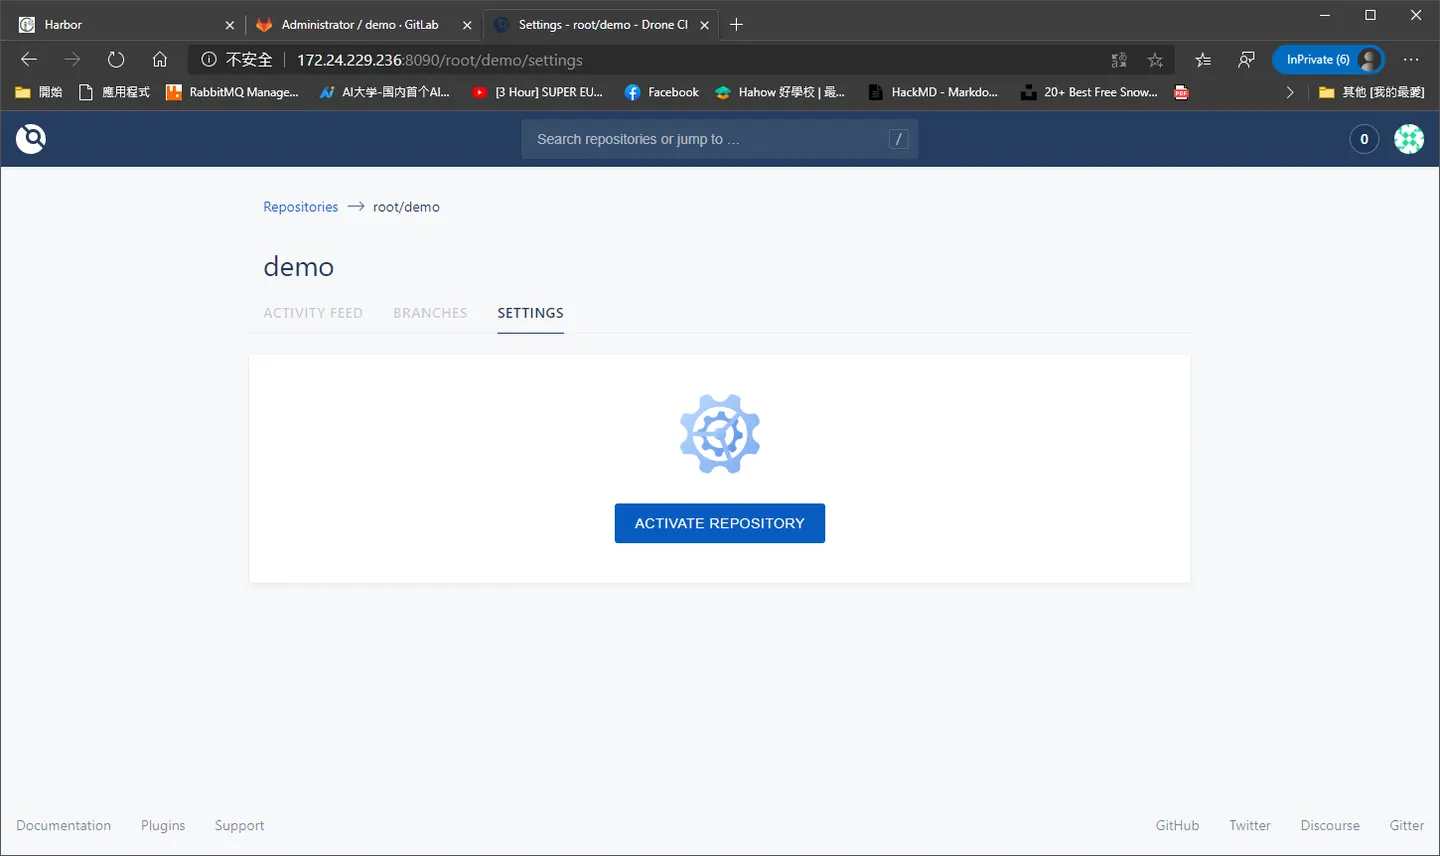Go to browser home page icon
Screen dimensions: 1440x856
(x=160, y=60)
